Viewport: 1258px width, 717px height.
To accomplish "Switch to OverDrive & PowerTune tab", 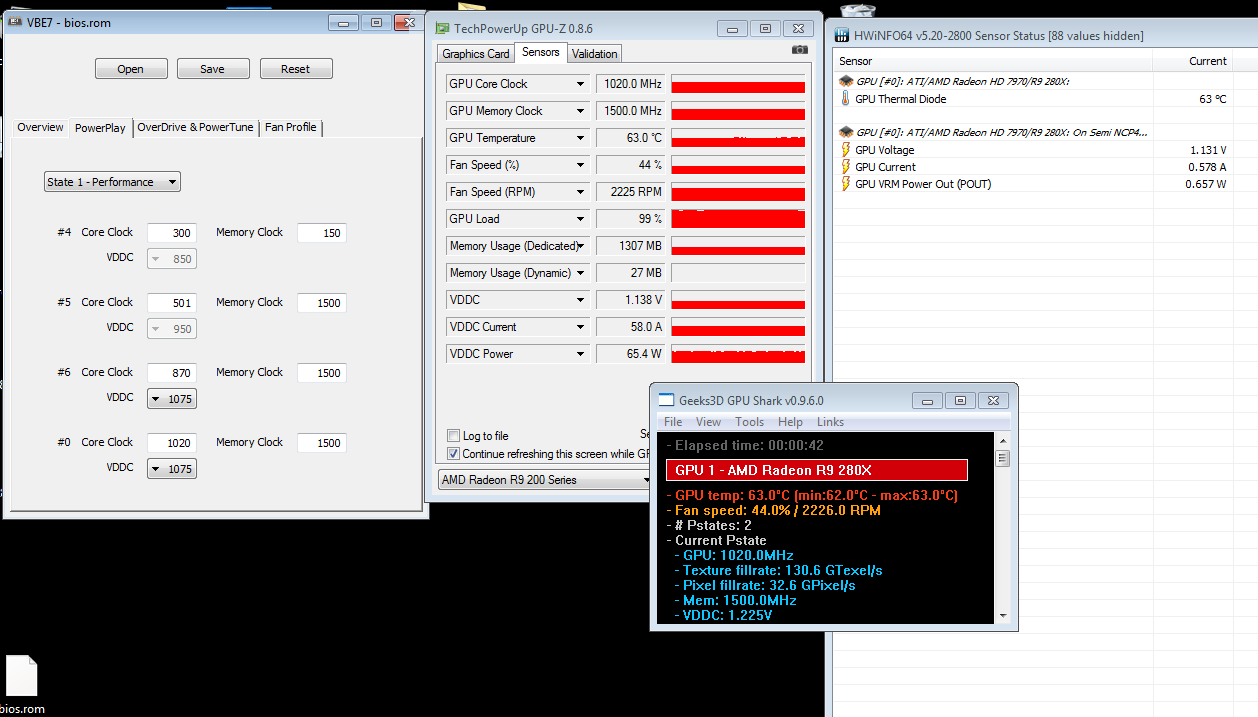I will coord(195,127).
